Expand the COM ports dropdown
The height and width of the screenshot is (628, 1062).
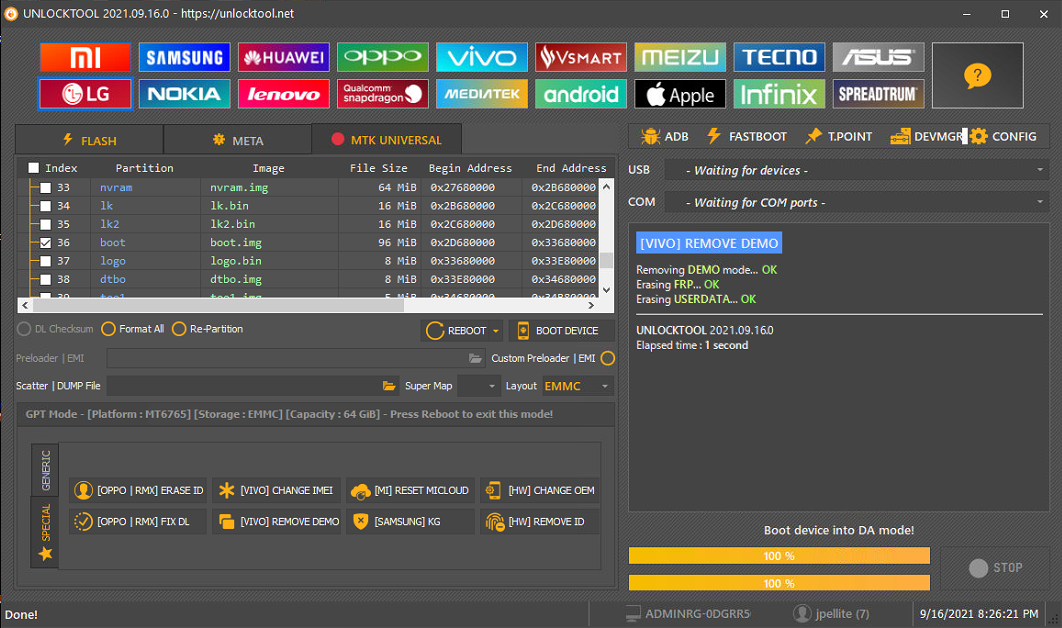click(x=1040, y=202)
